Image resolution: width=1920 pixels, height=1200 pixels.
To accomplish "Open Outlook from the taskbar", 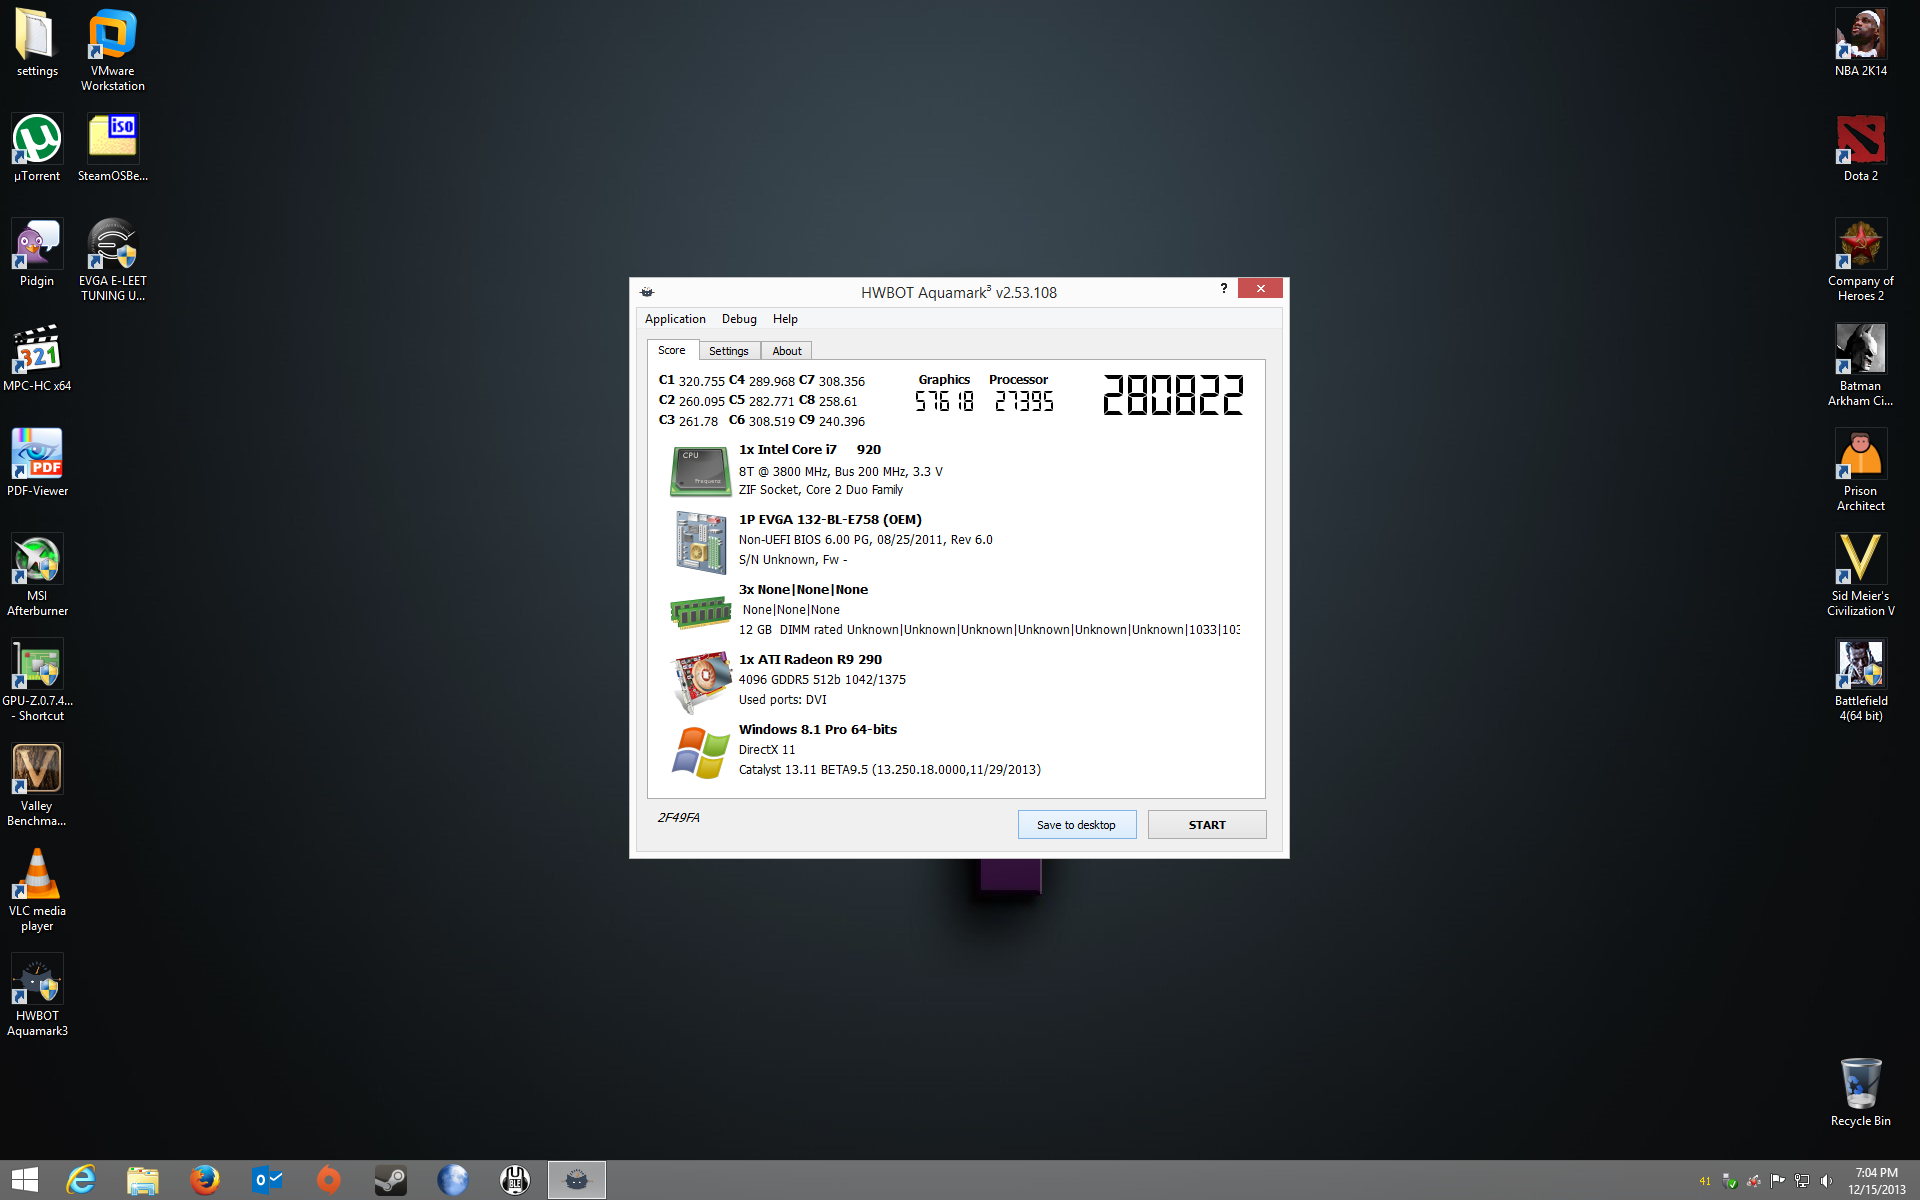I will click(267, 1180).
